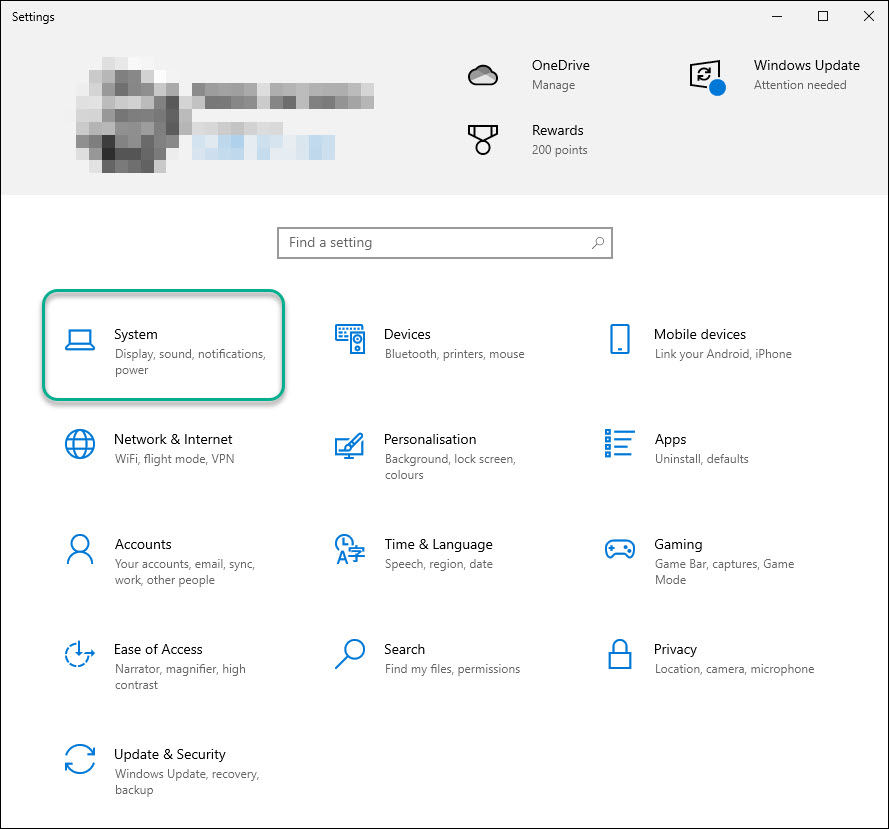
Task: Click the Find a setting search box
Action: (435, 243)
